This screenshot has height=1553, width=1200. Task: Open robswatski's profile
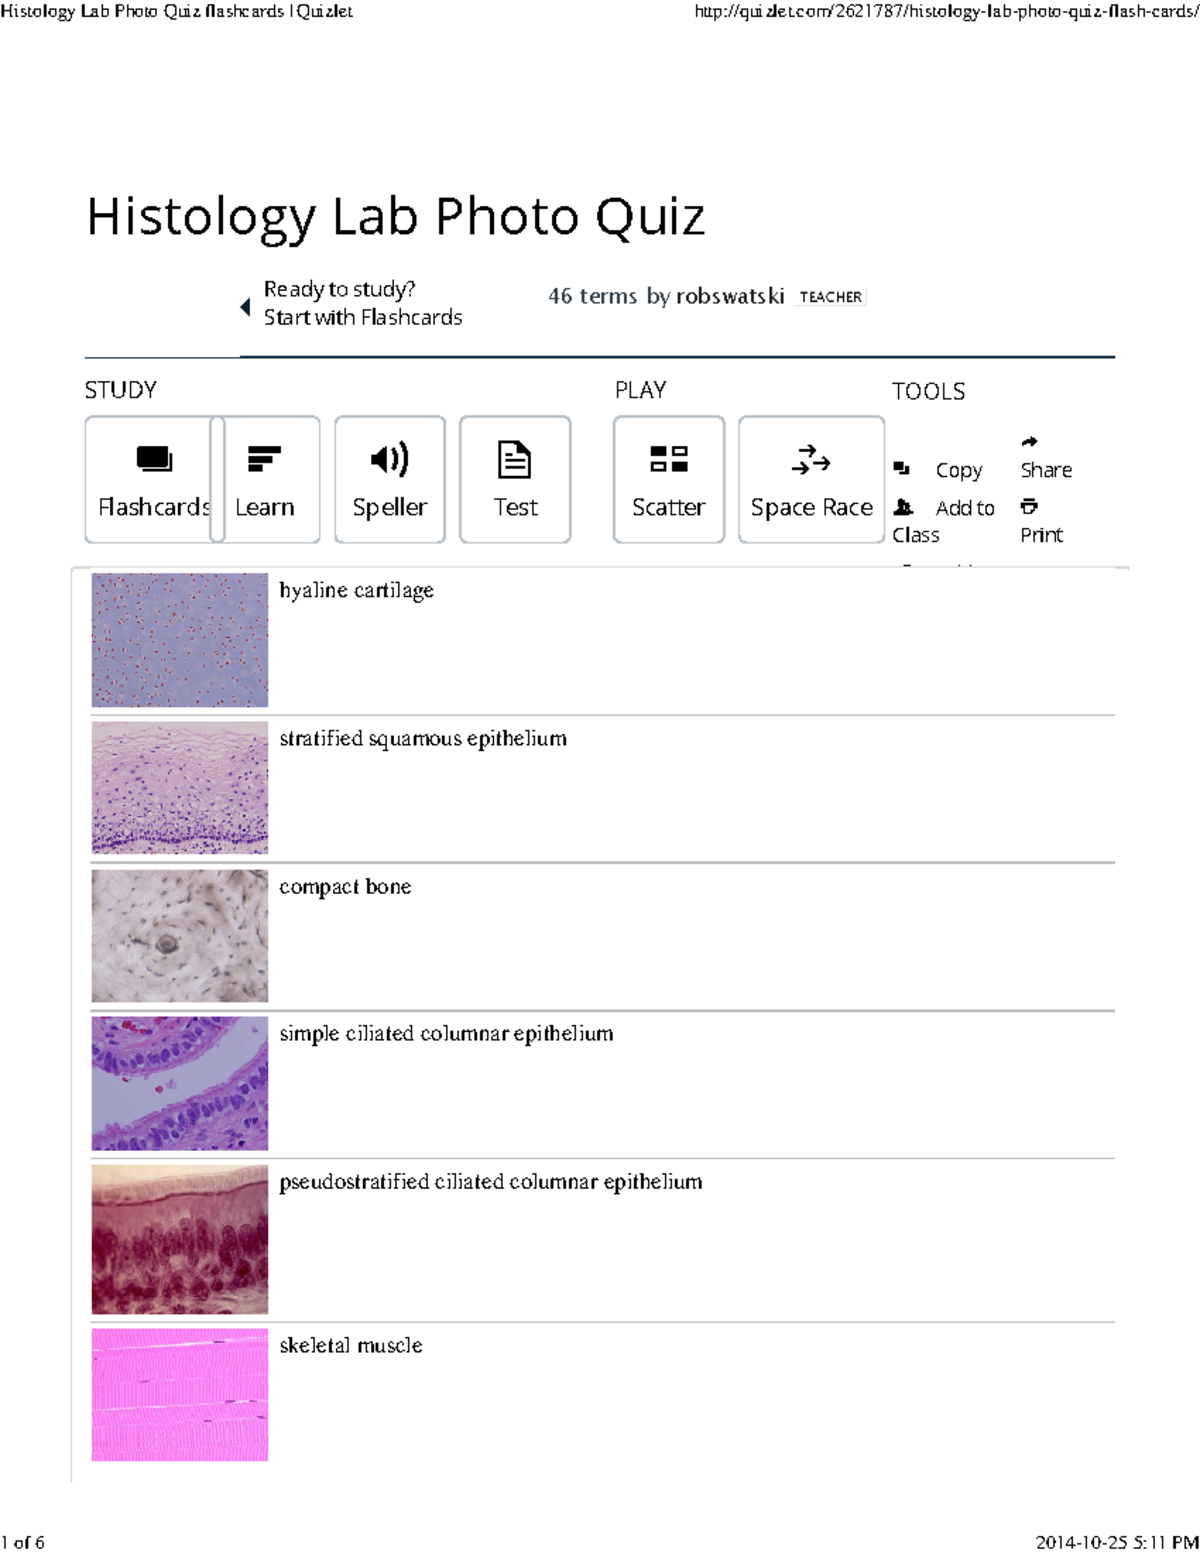click(x=731, y=296)
